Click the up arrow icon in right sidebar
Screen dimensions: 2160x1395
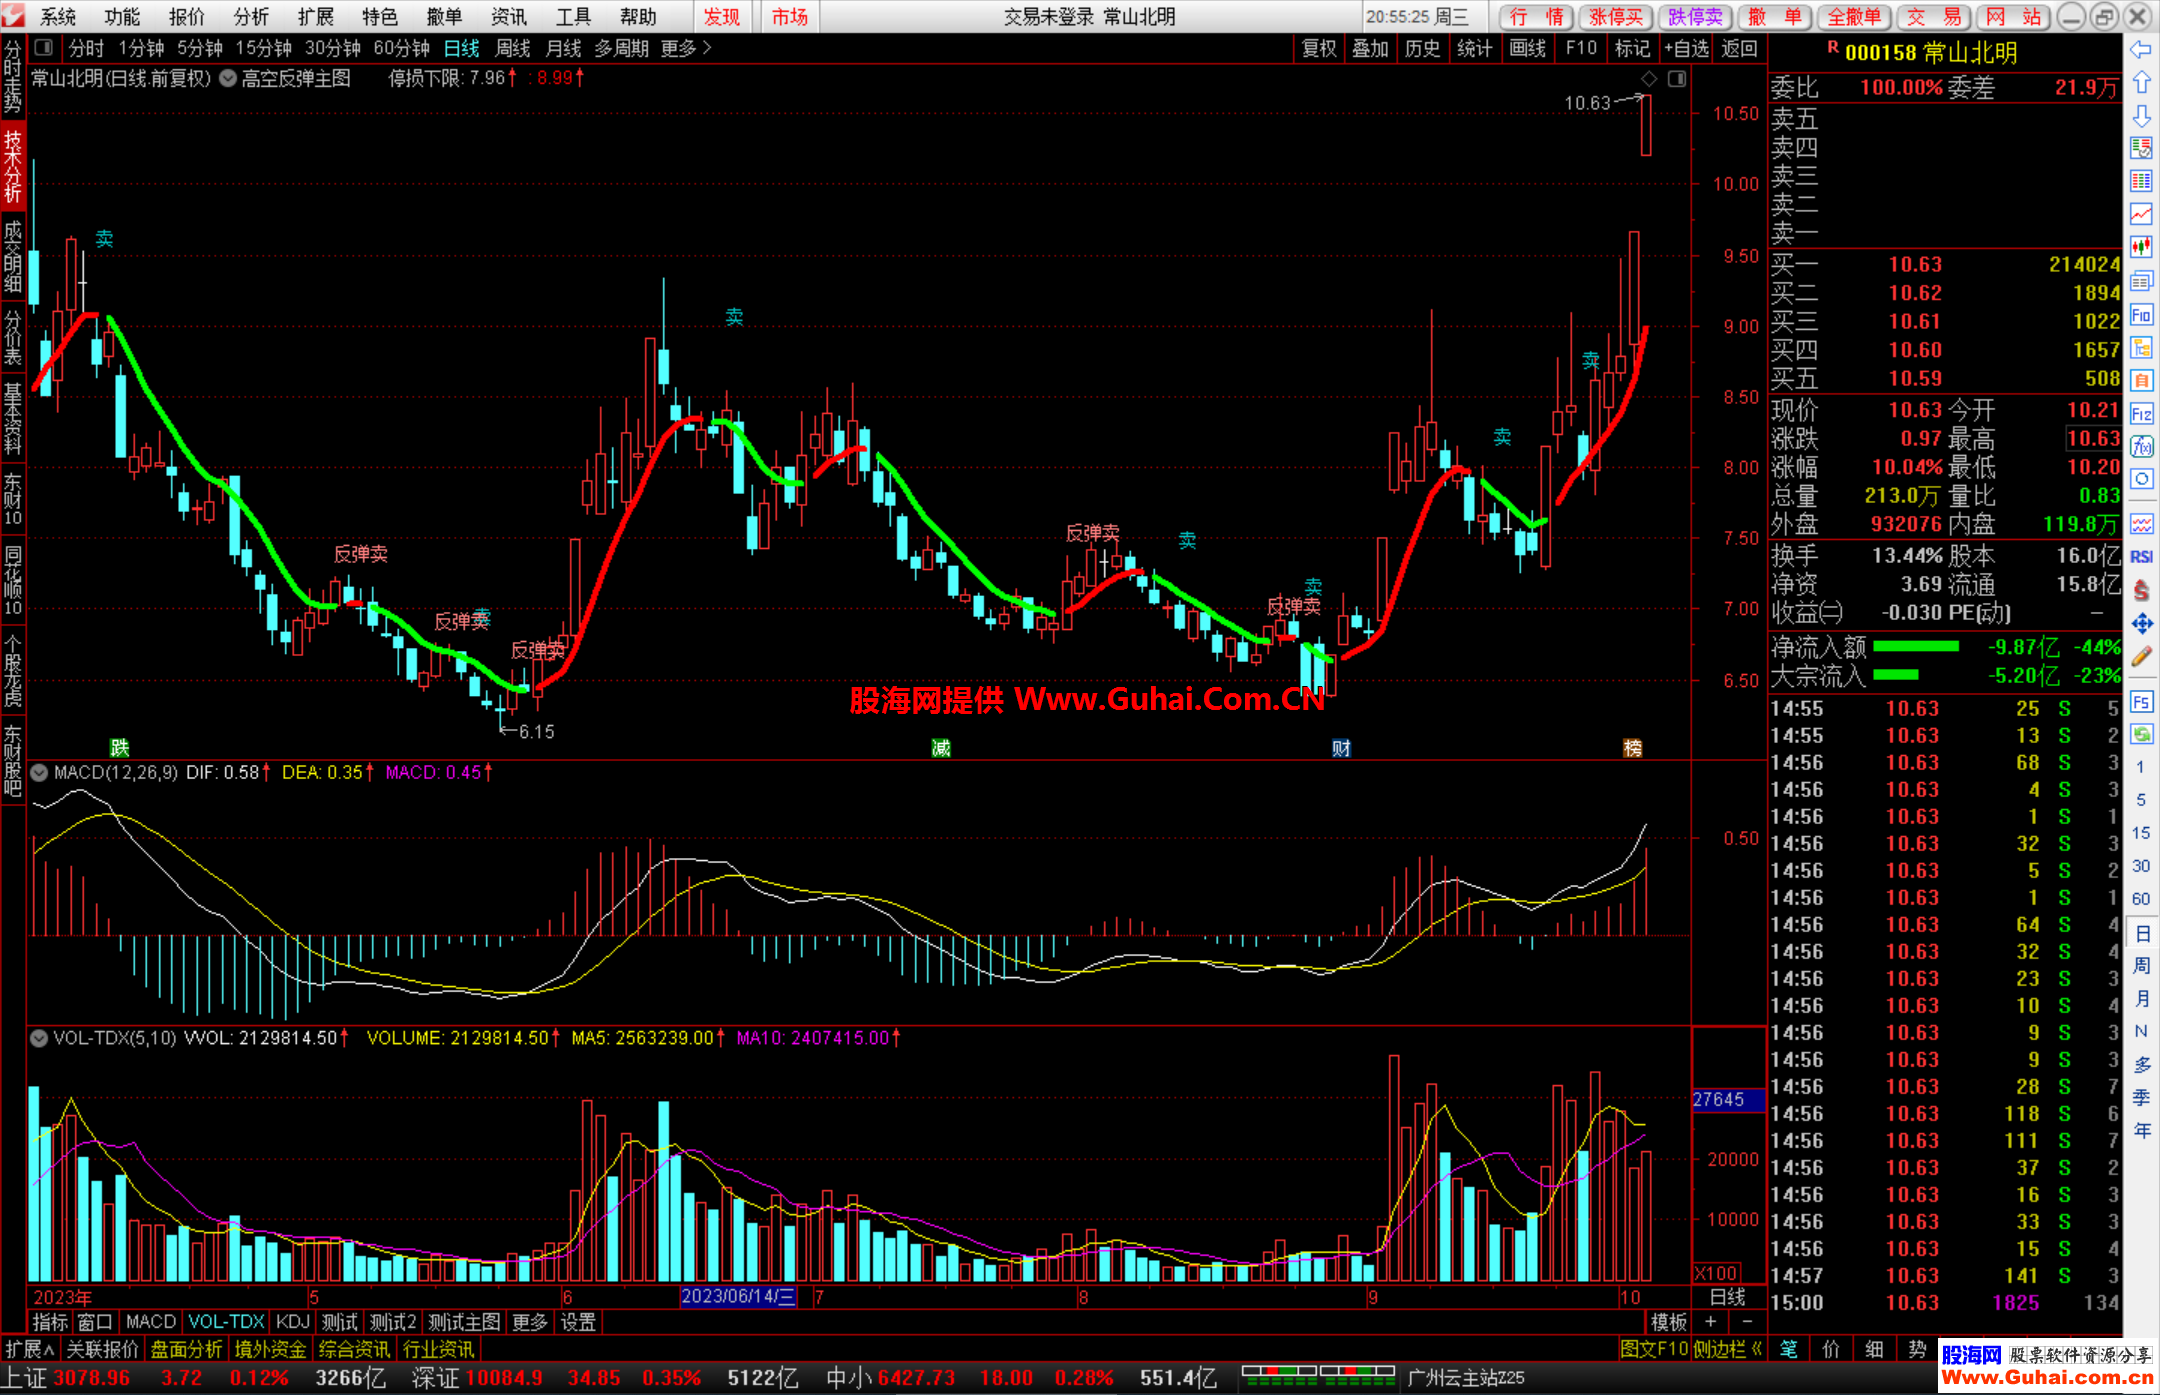2141,83
